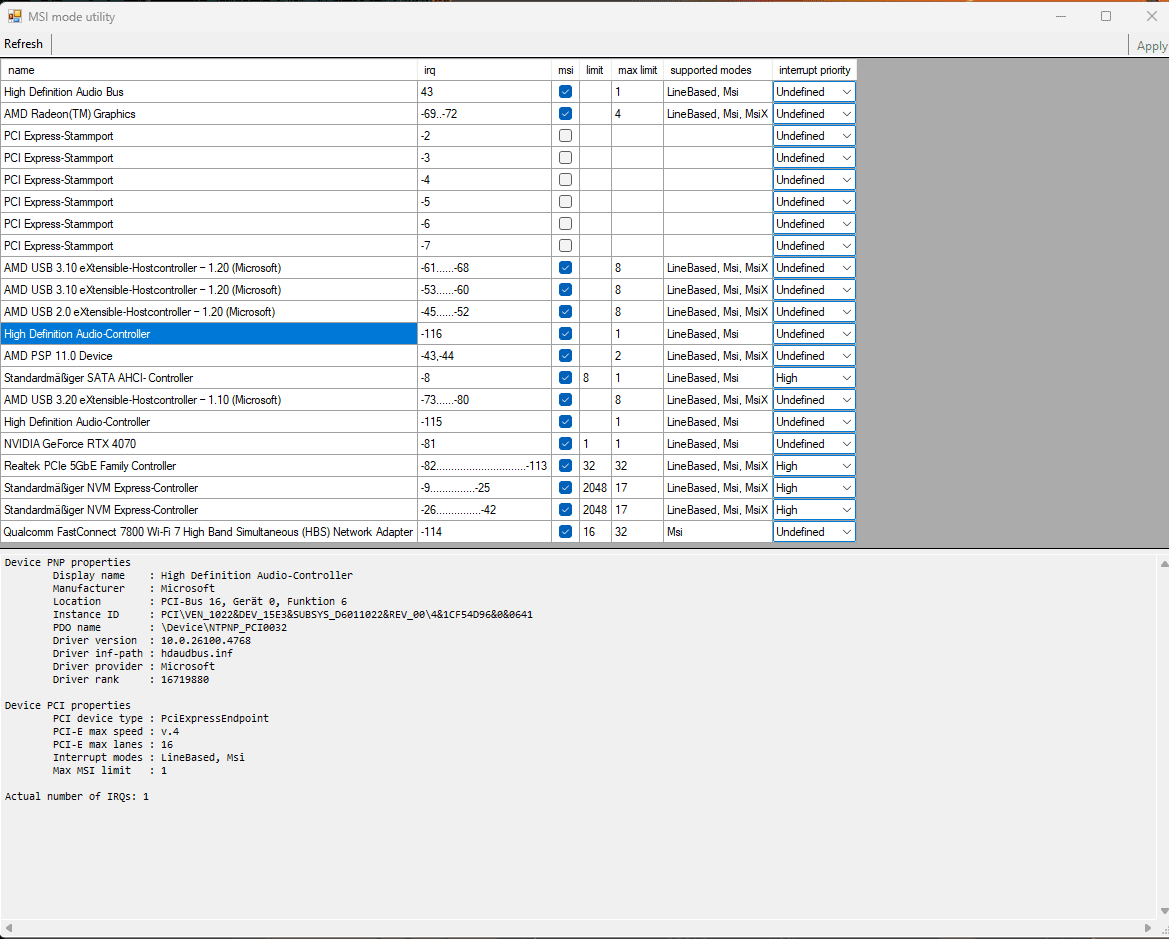Uncheck msi for High Definition Audio Bus
This screenshot has width=1169, height=939.
[565, 92]
